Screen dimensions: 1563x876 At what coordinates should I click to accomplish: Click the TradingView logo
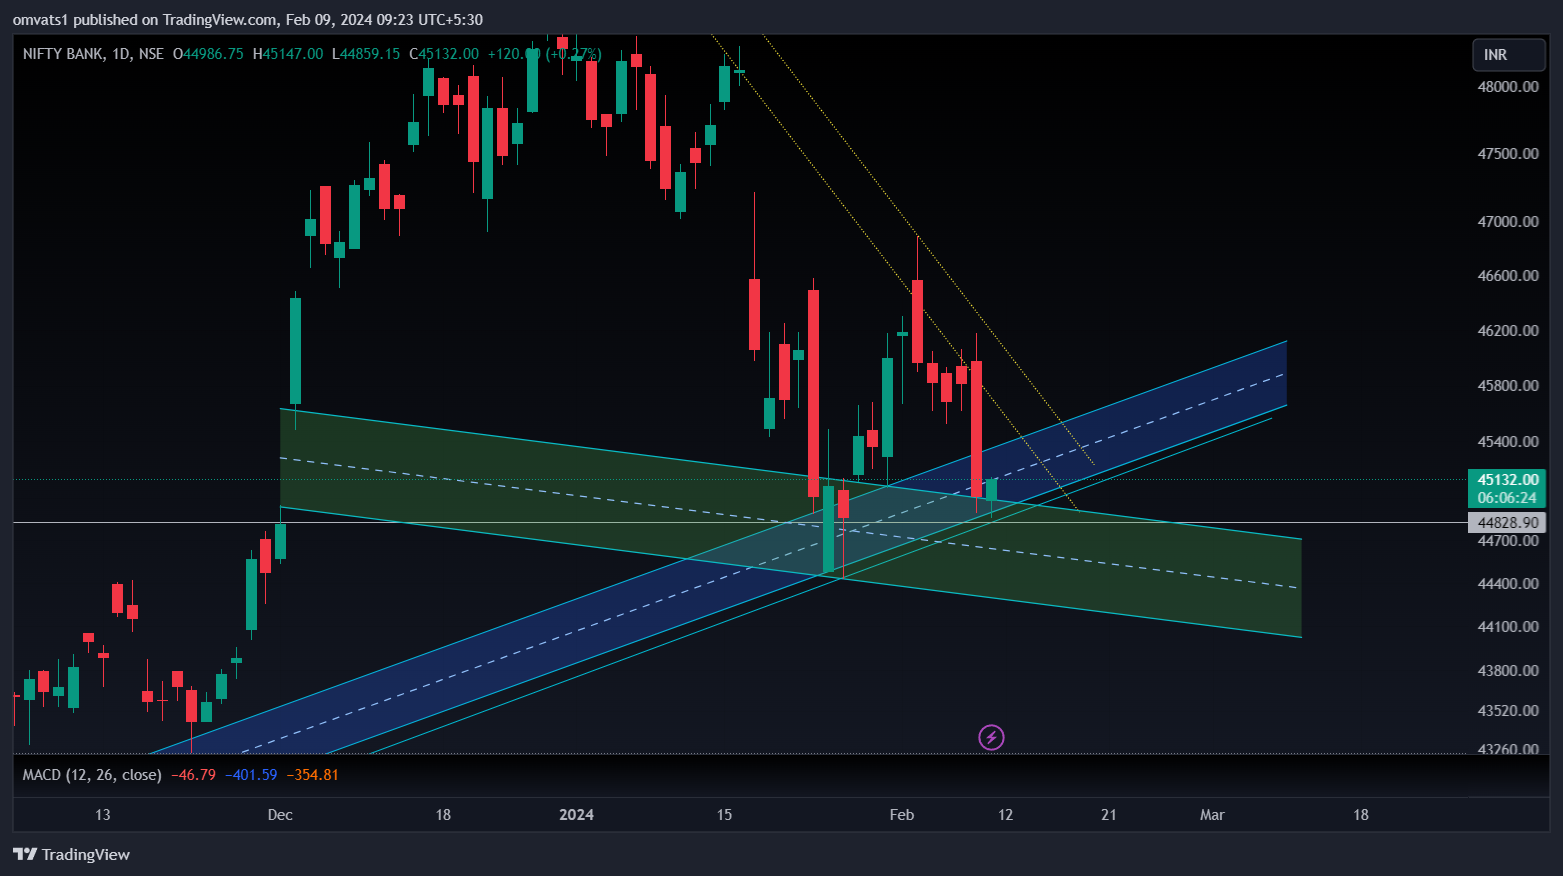[x=72, y=854]
